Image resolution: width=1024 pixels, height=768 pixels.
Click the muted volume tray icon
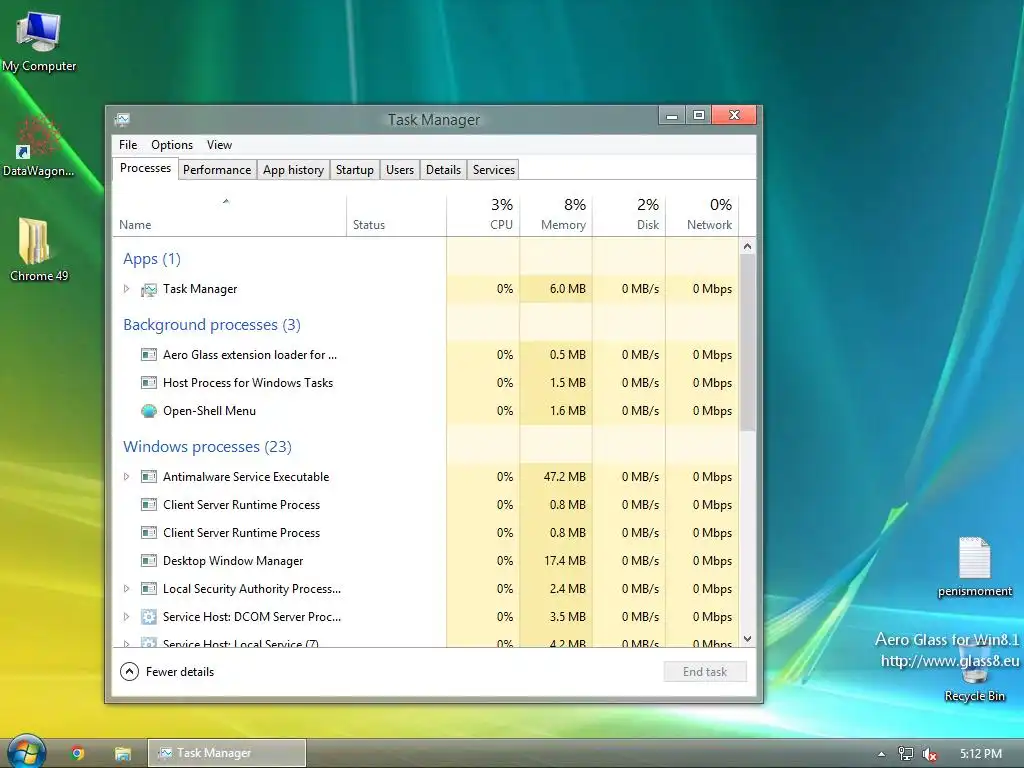[x=929, y=754]
